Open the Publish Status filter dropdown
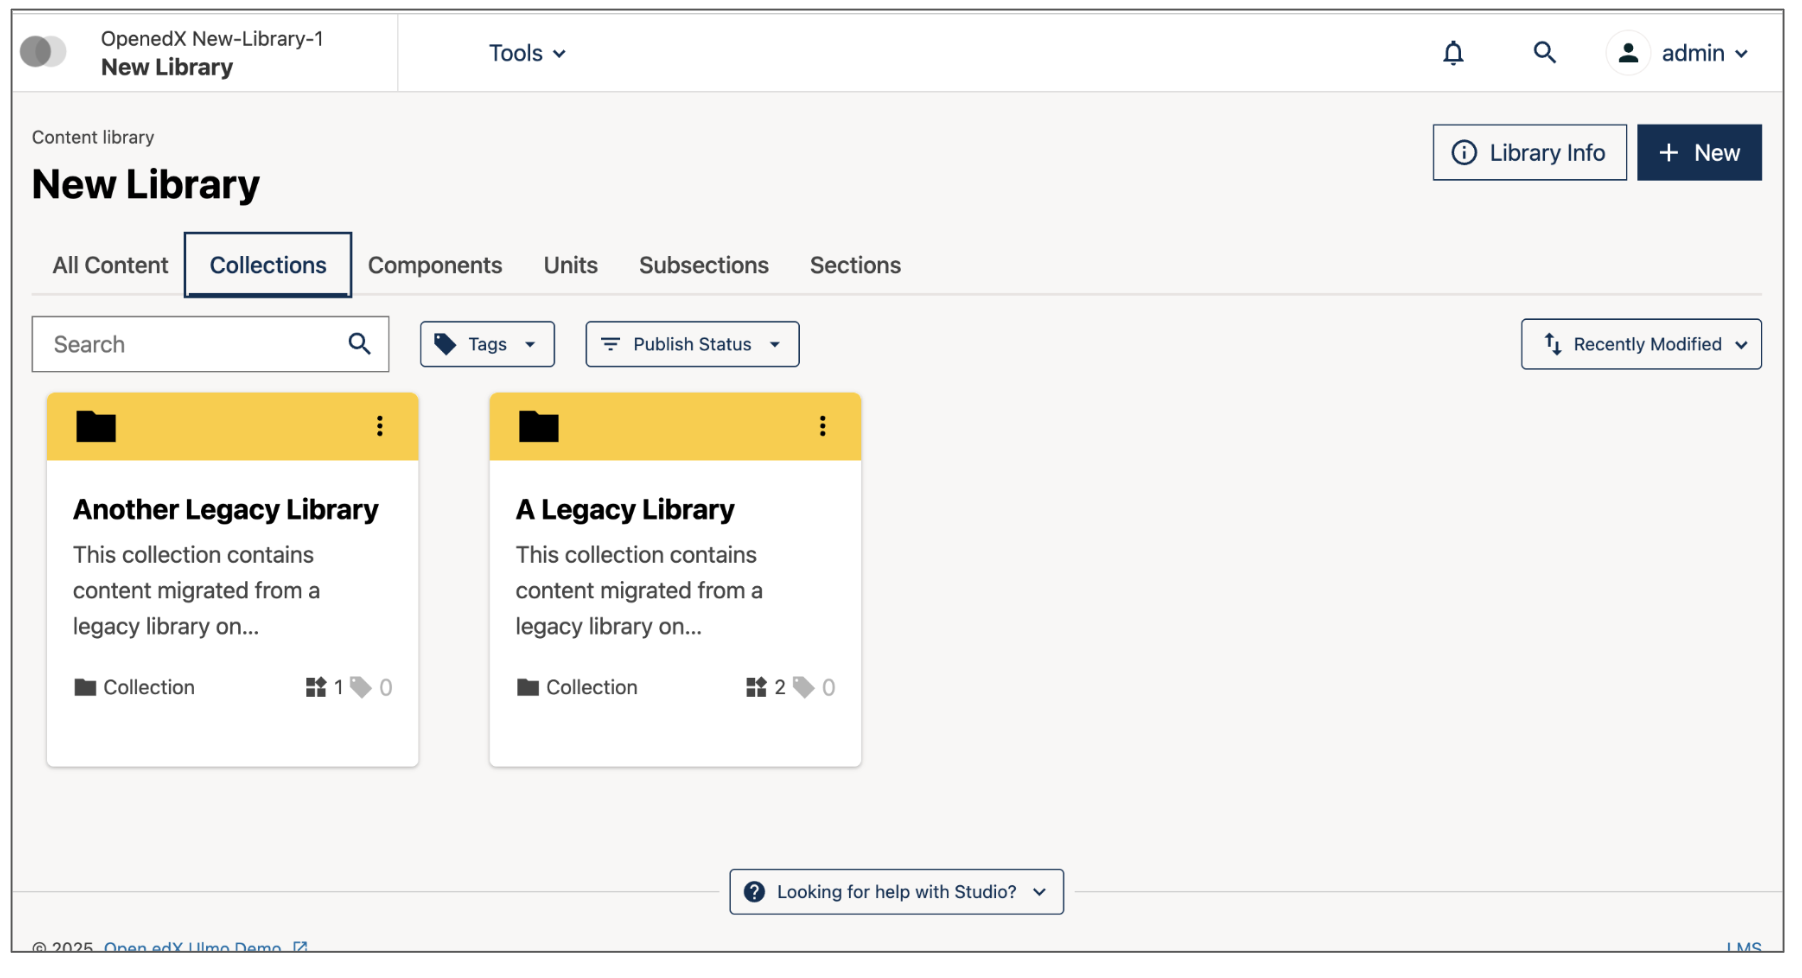This screenshot has height=978, width=1802. [691, 344]
